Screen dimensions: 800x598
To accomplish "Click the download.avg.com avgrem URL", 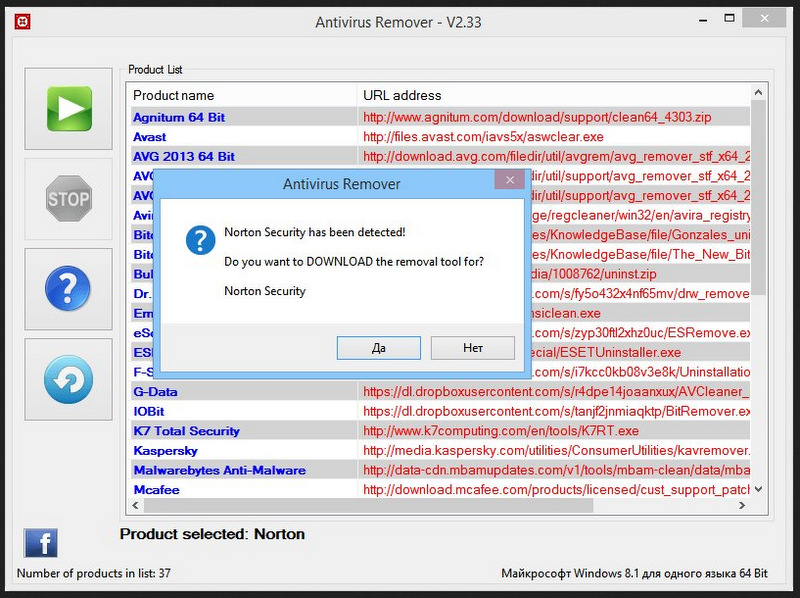I will pyautogui.click(x=556, y=157).
